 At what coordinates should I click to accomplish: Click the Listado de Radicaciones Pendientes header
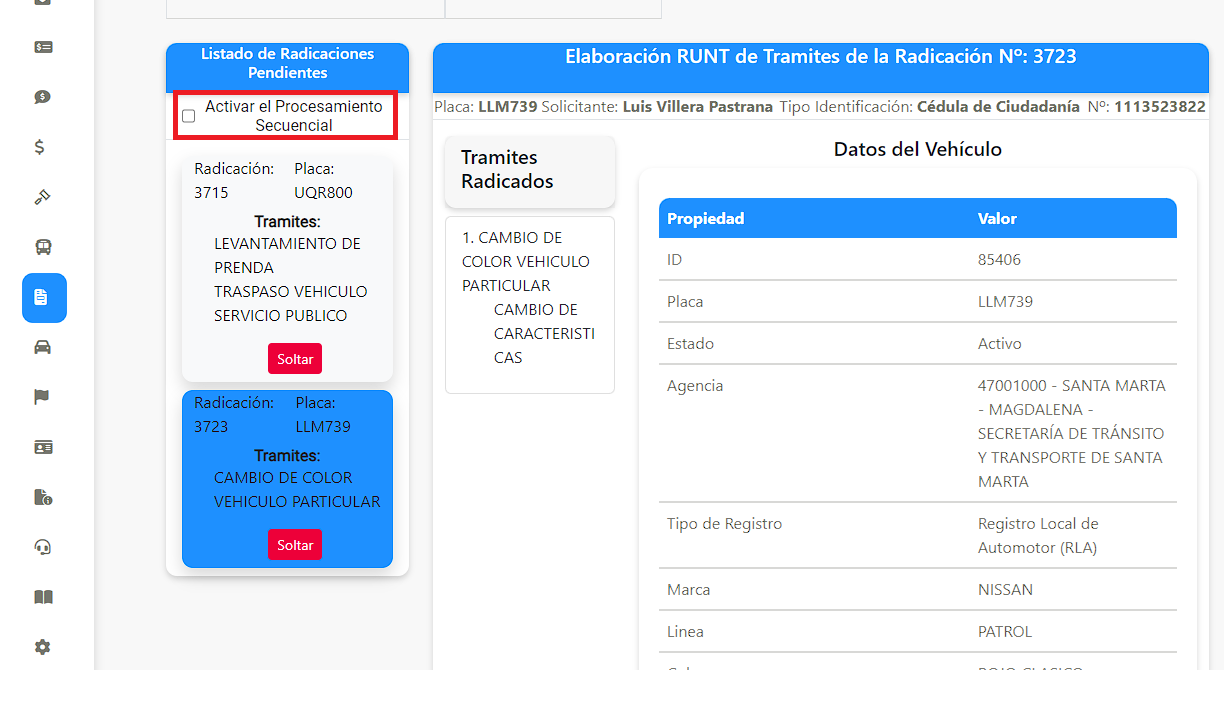(x=287, y=63)
